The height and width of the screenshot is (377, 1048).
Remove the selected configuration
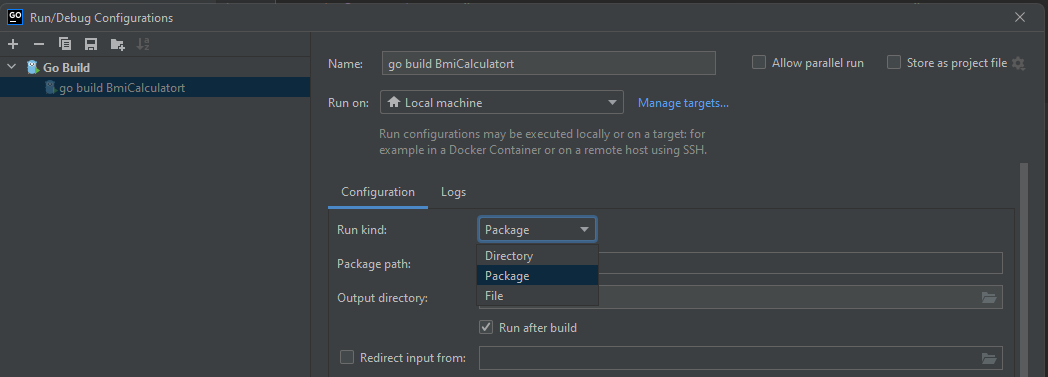tap(39, 44)
